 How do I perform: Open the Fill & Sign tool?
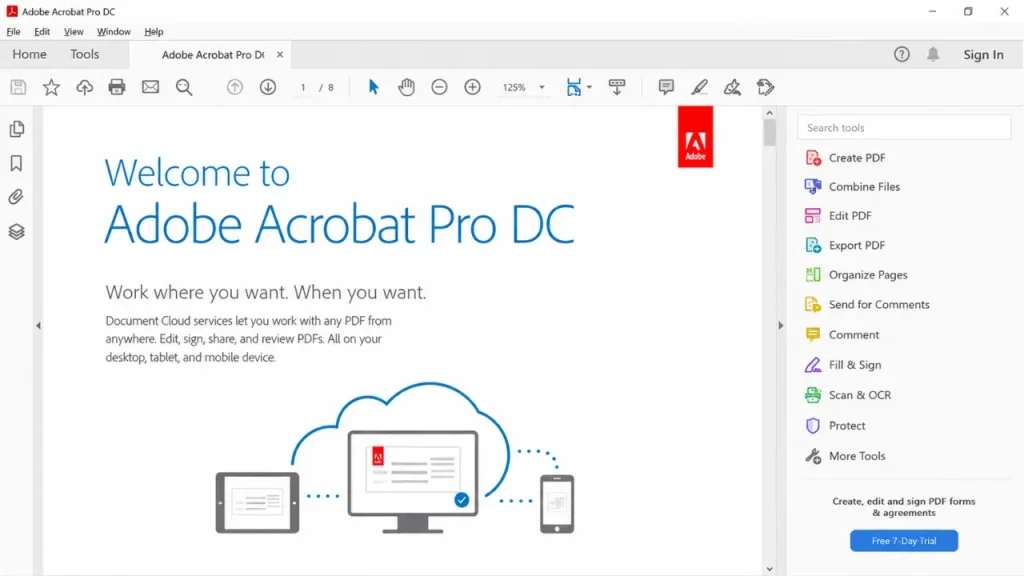842,365
